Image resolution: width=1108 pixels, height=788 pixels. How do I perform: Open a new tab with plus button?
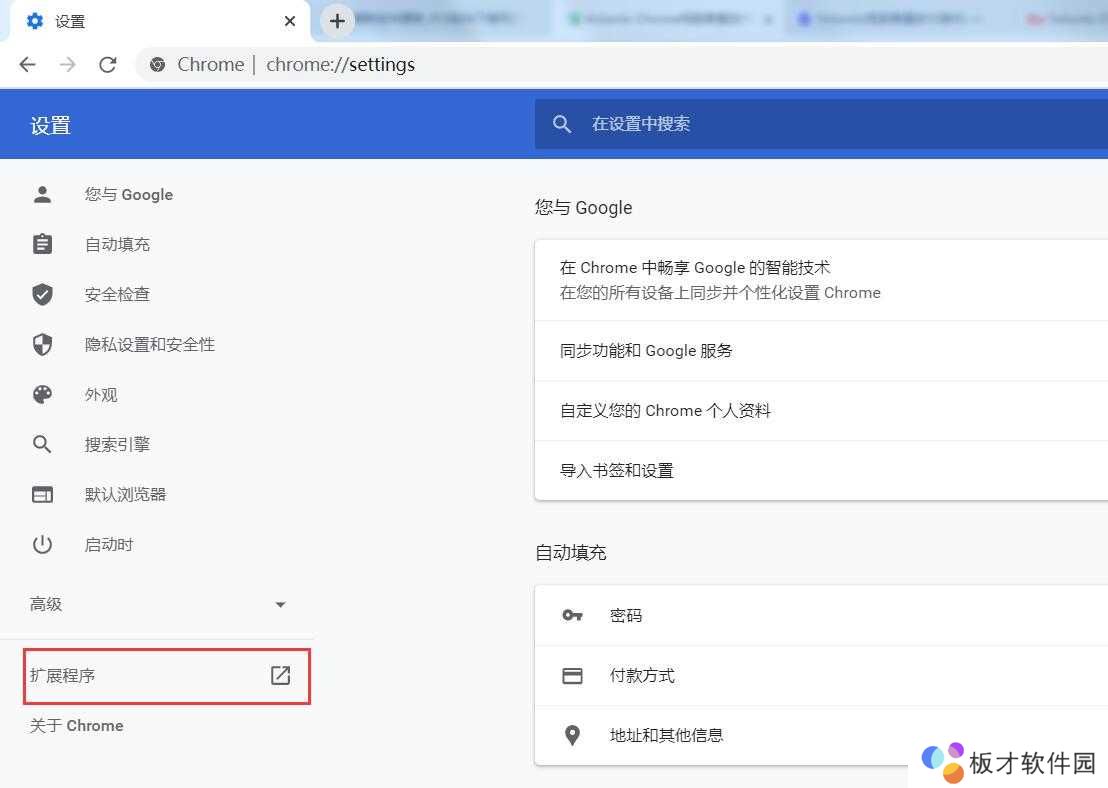[337, 21]
